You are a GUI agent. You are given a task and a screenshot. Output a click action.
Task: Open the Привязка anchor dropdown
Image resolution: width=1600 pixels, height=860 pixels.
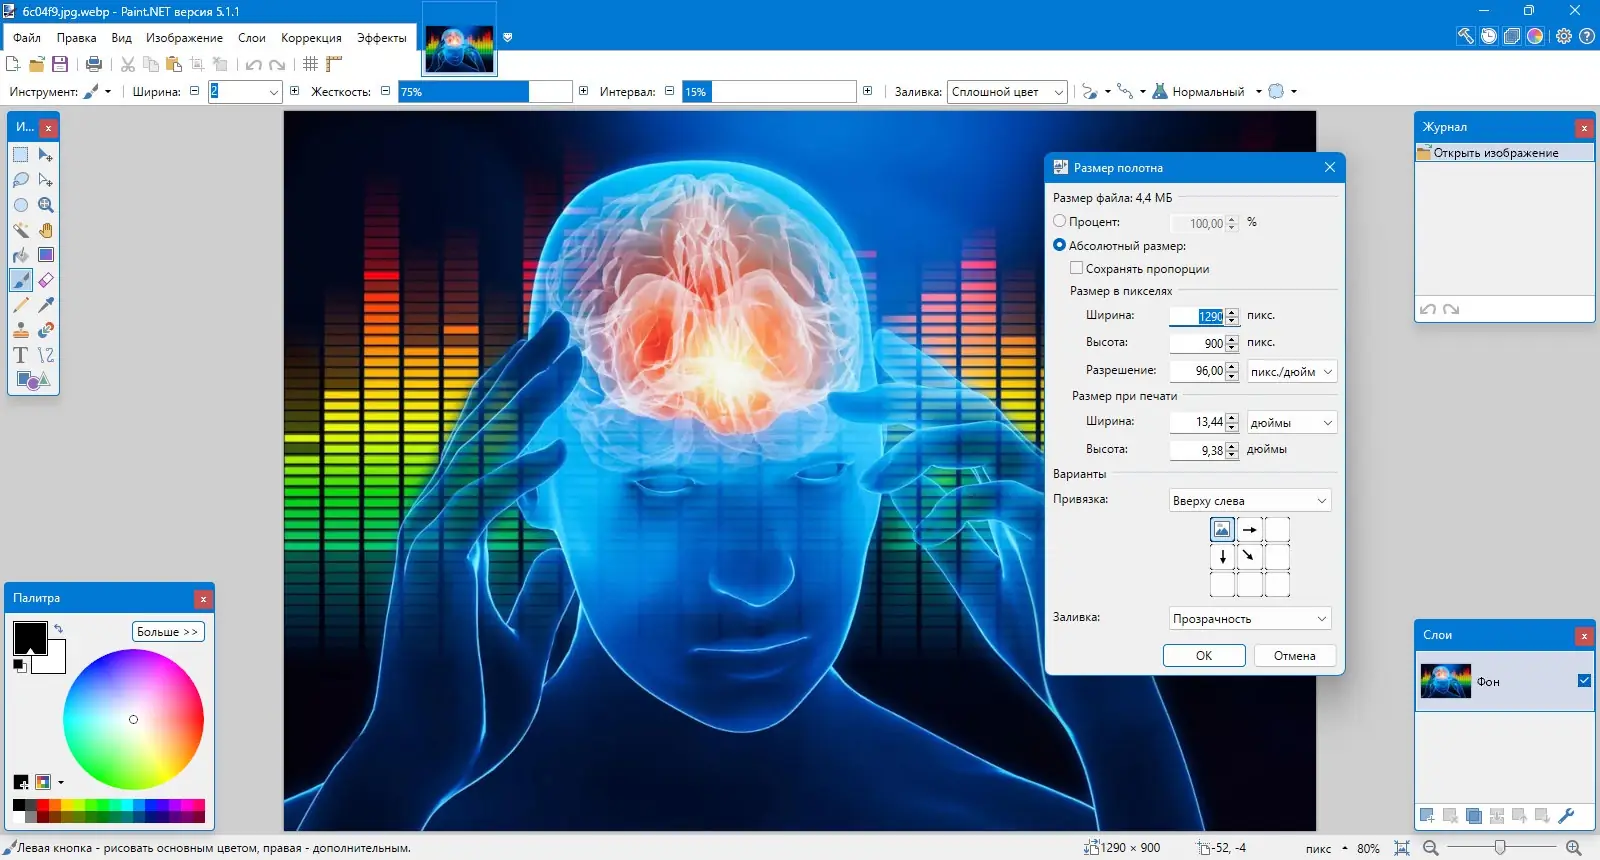(x=1249, y=500)
